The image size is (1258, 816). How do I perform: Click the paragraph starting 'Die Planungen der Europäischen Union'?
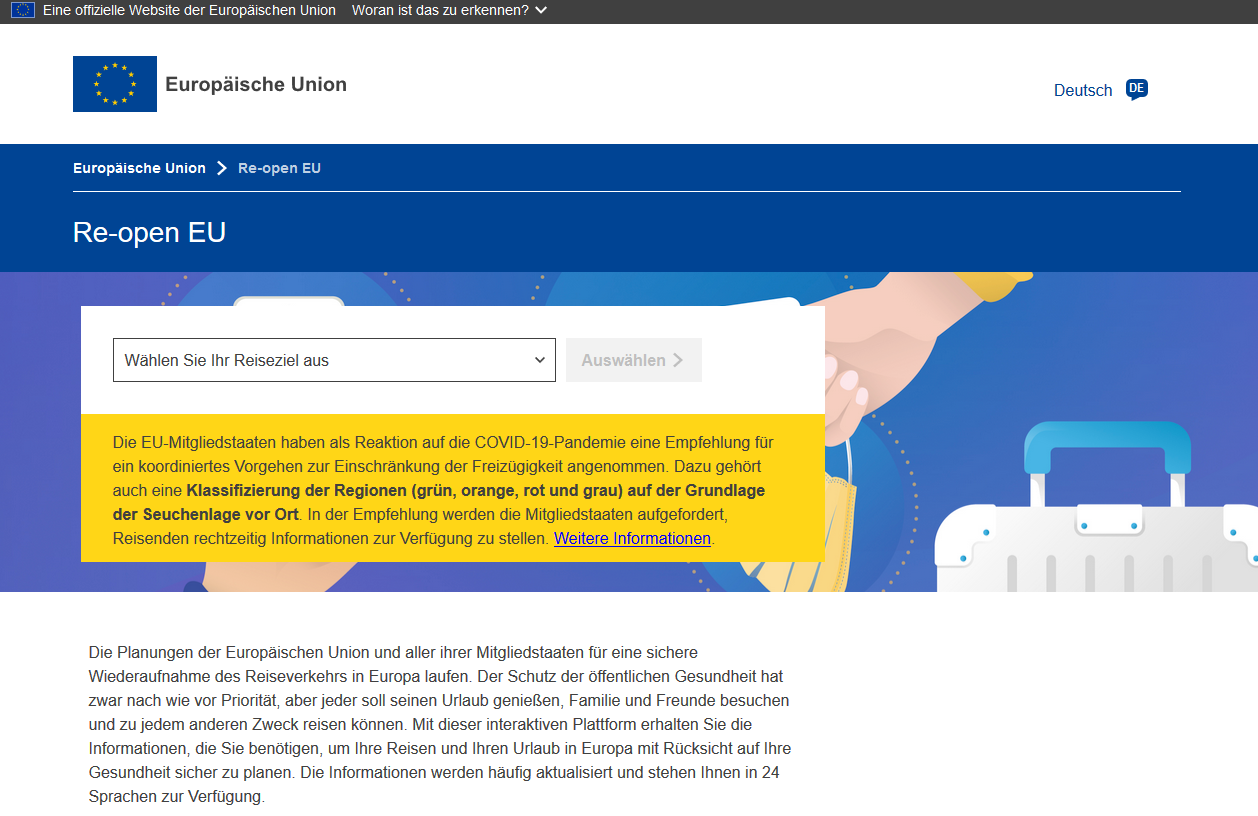(x=440, y=724)
